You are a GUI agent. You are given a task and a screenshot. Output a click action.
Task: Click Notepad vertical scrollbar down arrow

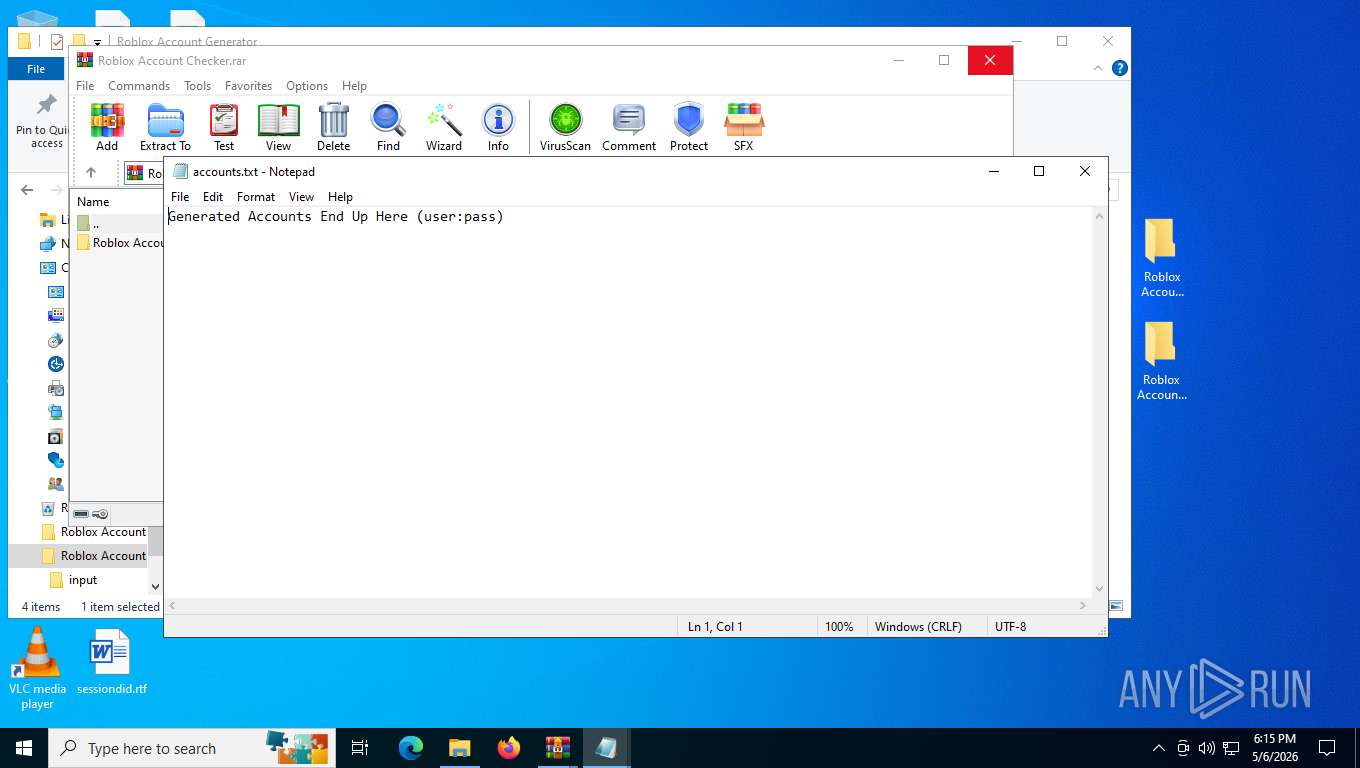[1100, 589]
